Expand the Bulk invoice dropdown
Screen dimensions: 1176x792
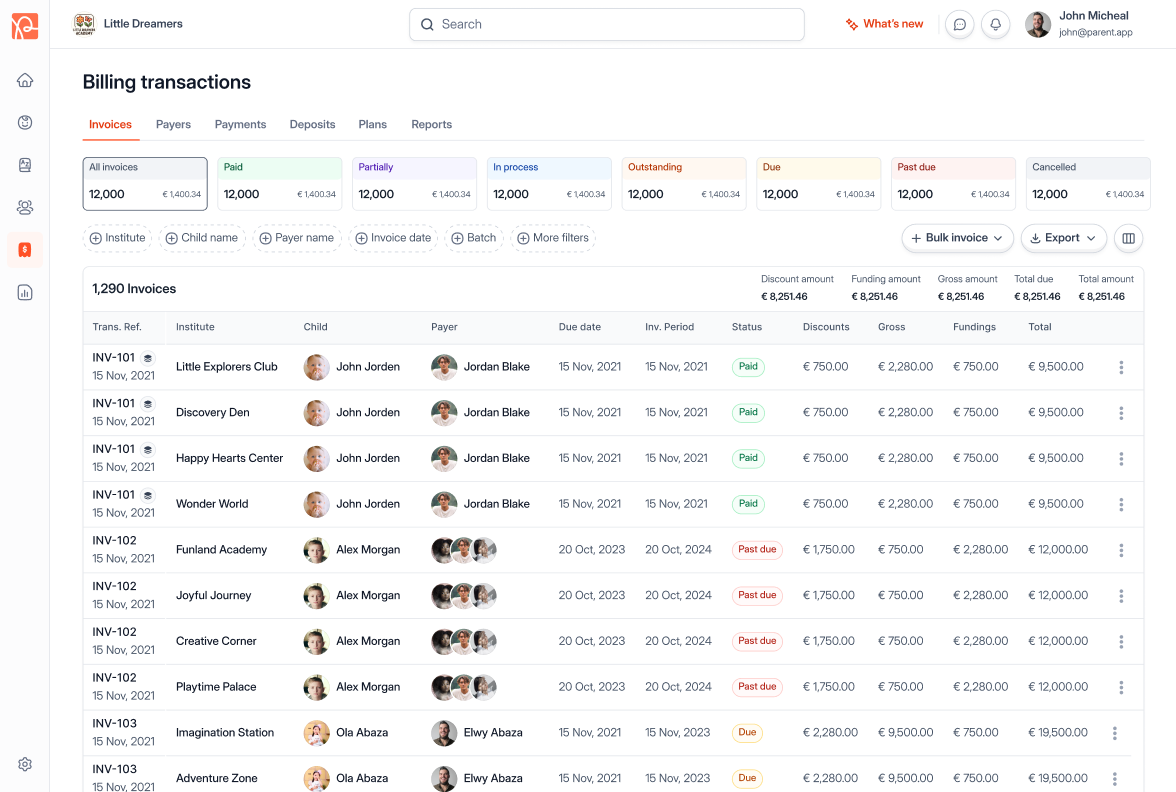pos(957,238)
